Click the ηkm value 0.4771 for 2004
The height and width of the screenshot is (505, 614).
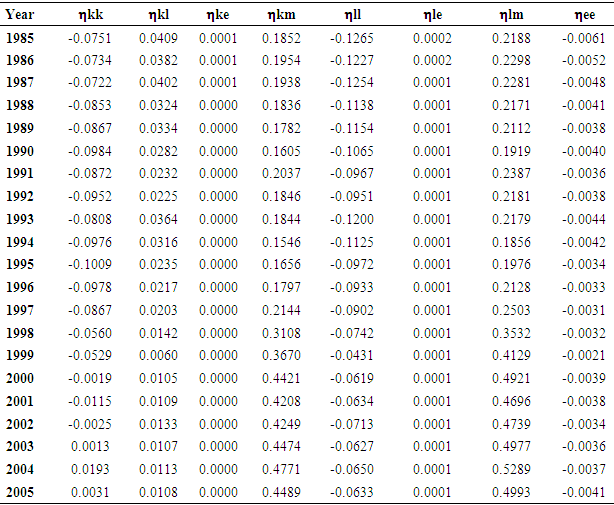(x=280, y=469)
